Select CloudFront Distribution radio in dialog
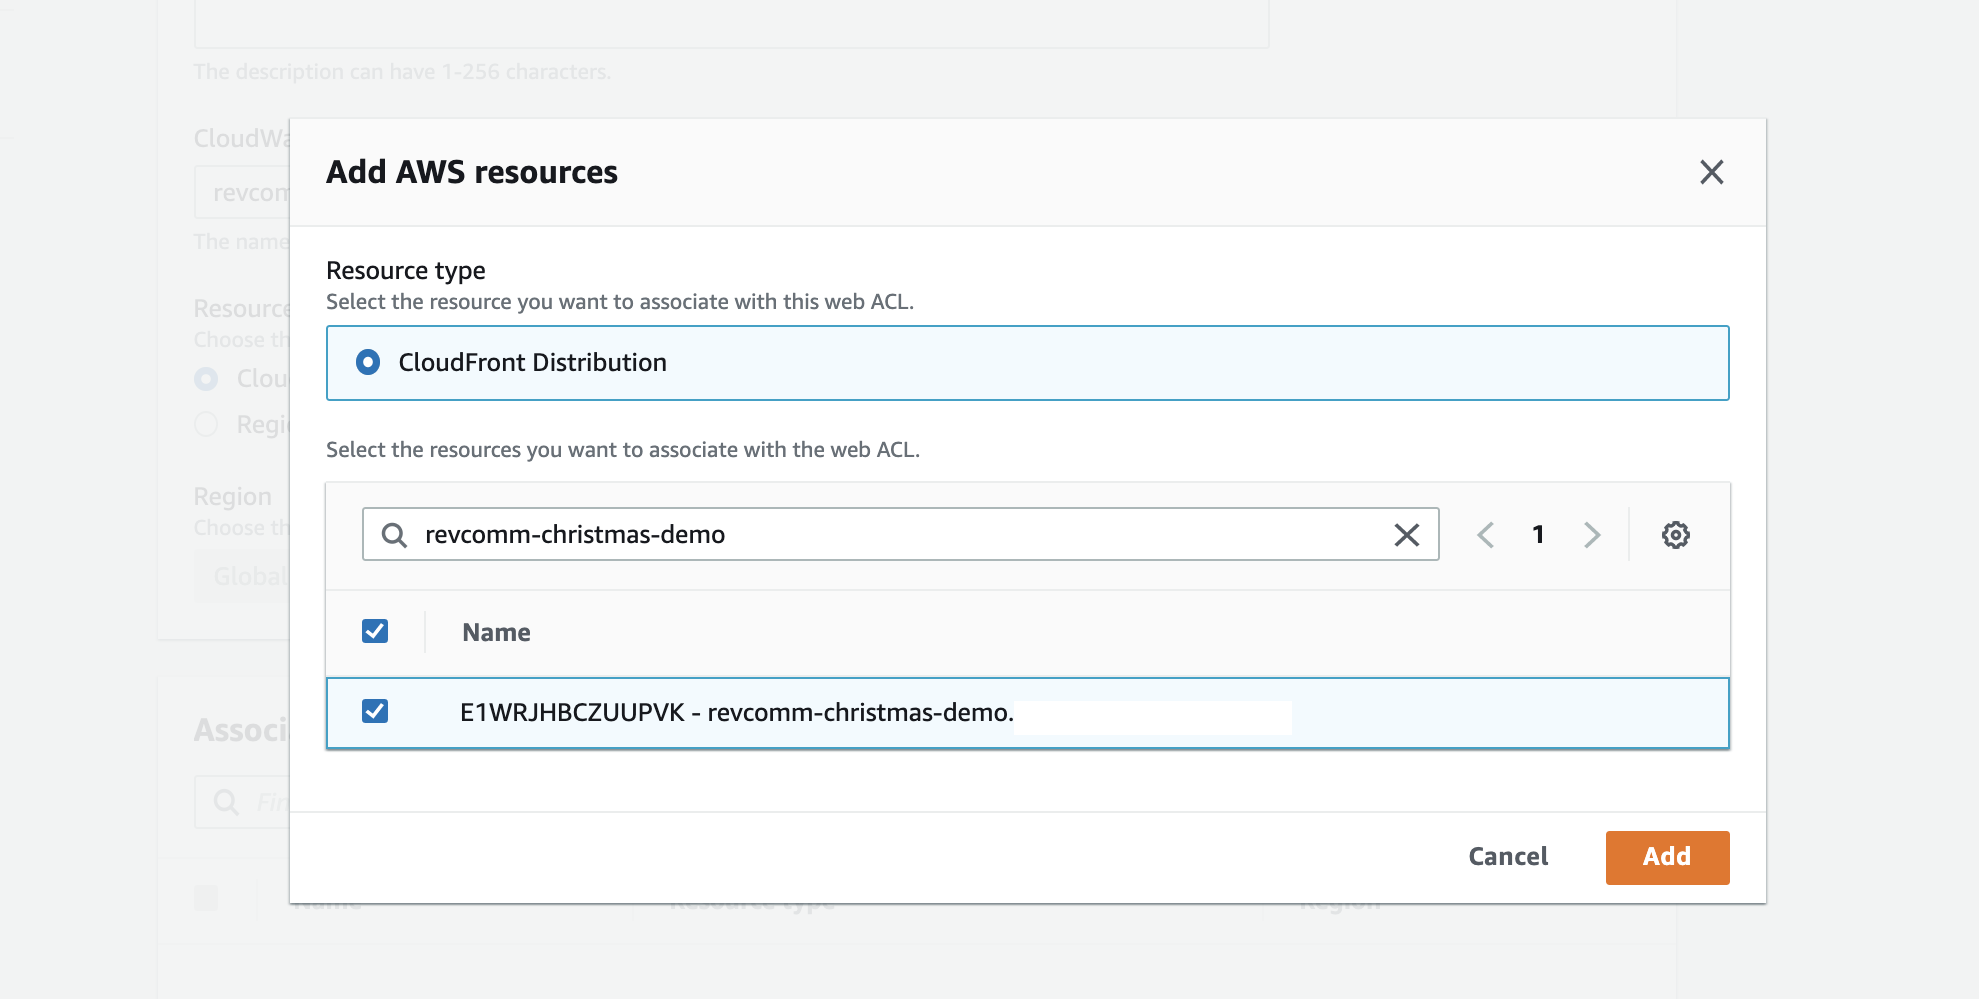This screenshot has height=999, width=1979. click(368, 362)
